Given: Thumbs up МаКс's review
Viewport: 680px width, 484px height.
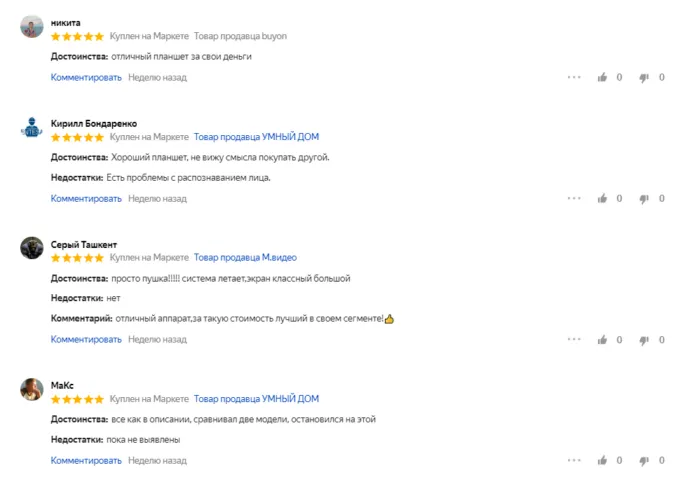Looking at the screenshot, I should point(602,461).
